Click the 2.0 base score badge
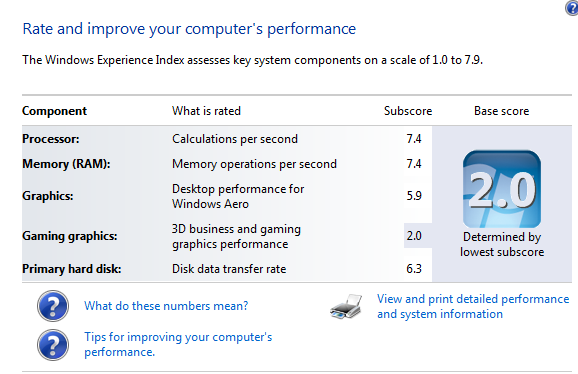The width and height of the screenshot is (578, 374). [x=502, y=189]
